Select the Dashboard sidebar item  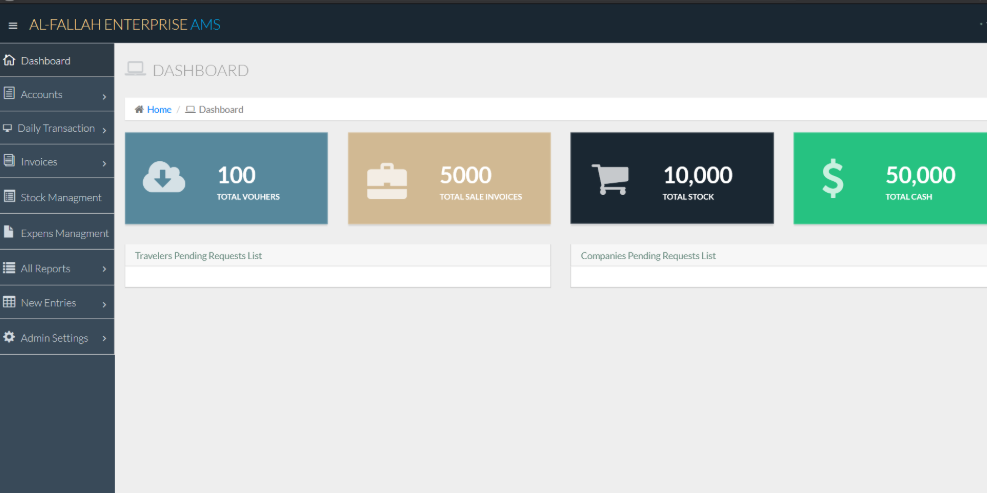tap(46, 61)
